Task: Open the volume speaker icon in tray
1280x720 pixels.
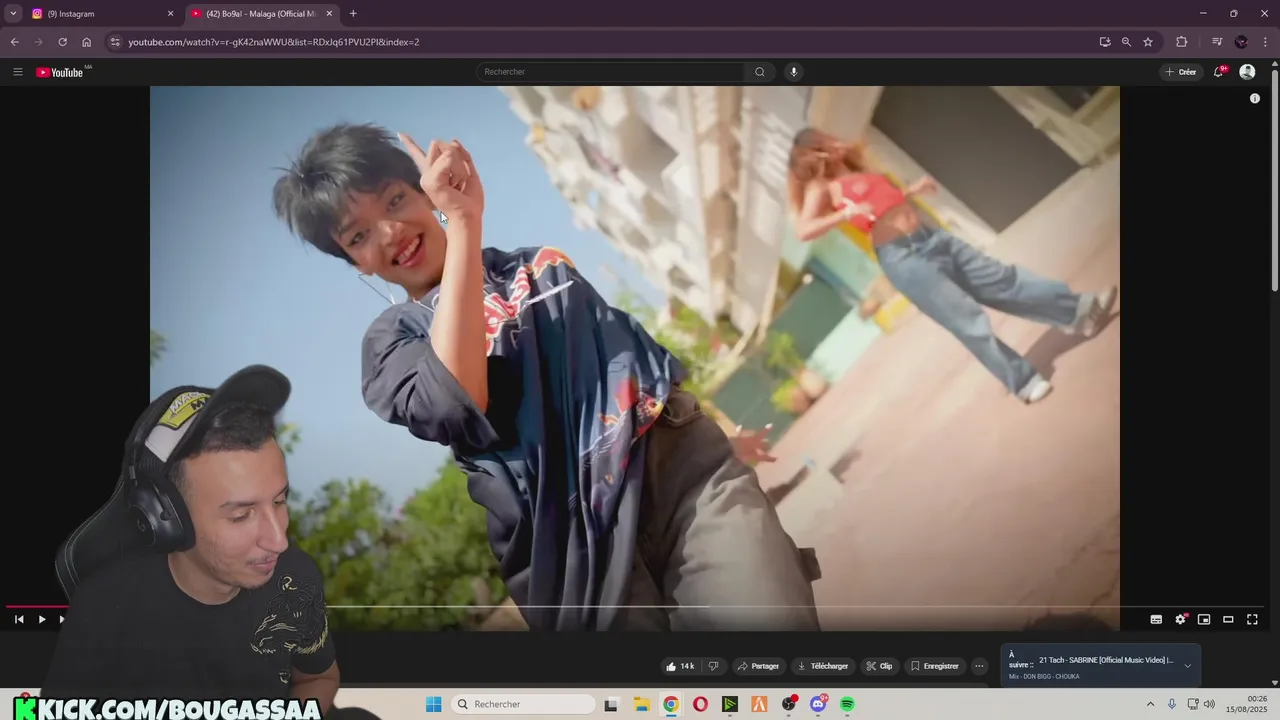Action: [x=1209, y=704]
